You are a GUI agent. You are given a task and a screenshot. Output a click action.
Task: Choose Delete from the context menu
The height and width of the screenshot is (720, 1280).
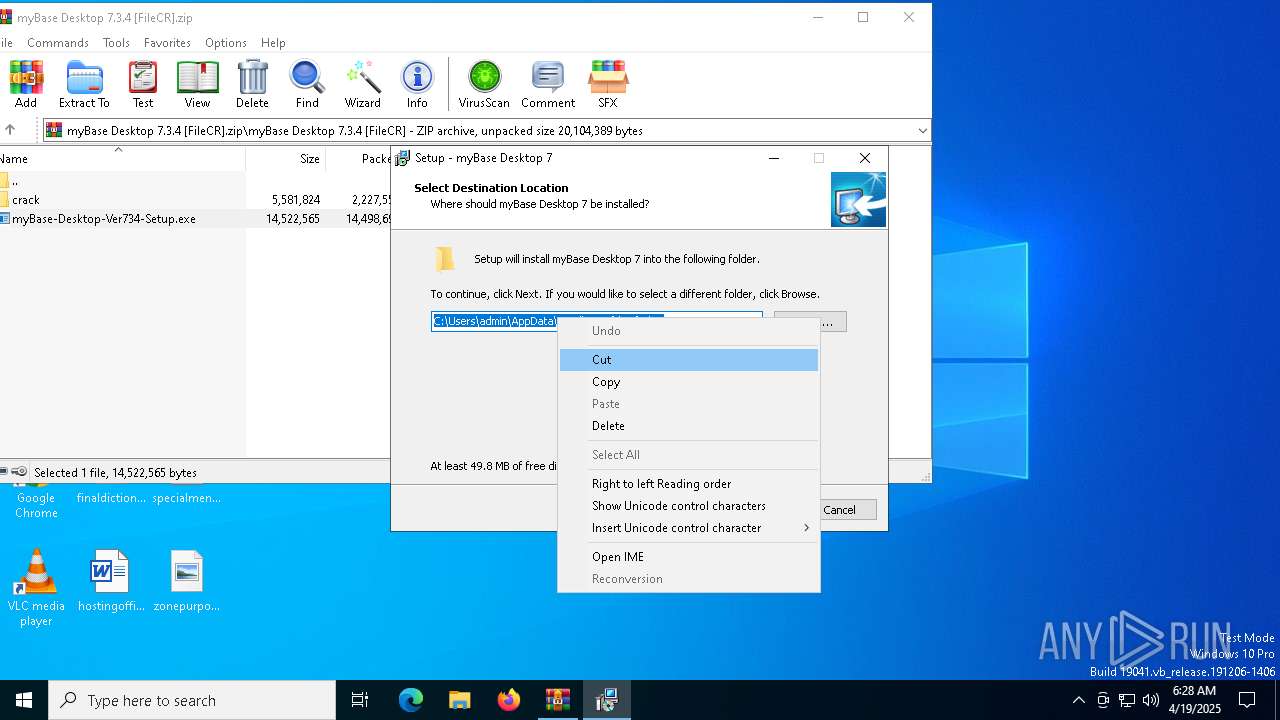point(688,426)
